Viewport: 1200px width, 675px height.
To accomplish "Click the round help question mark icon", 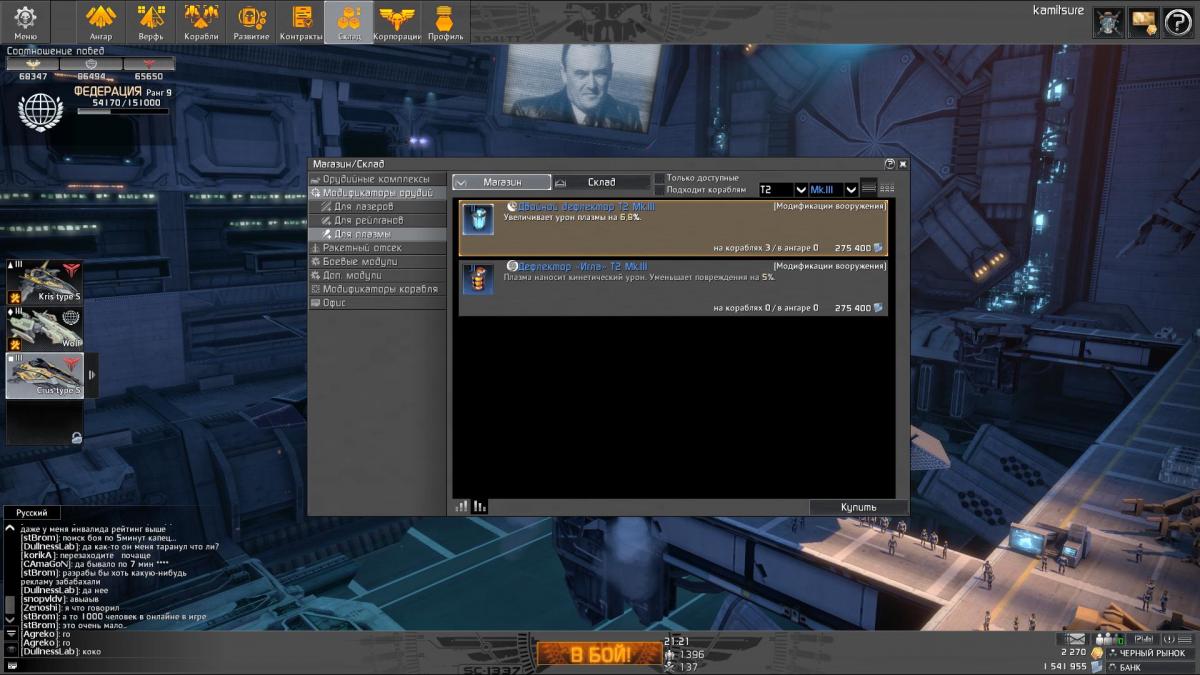I will pyautogui.click(x=1178, y=22).
